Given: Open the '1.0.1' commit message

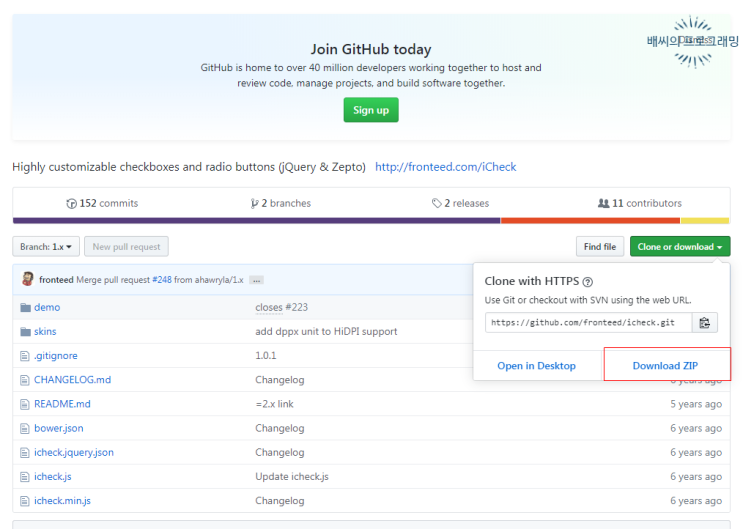Looking at the screenshot, I should 266,356.
